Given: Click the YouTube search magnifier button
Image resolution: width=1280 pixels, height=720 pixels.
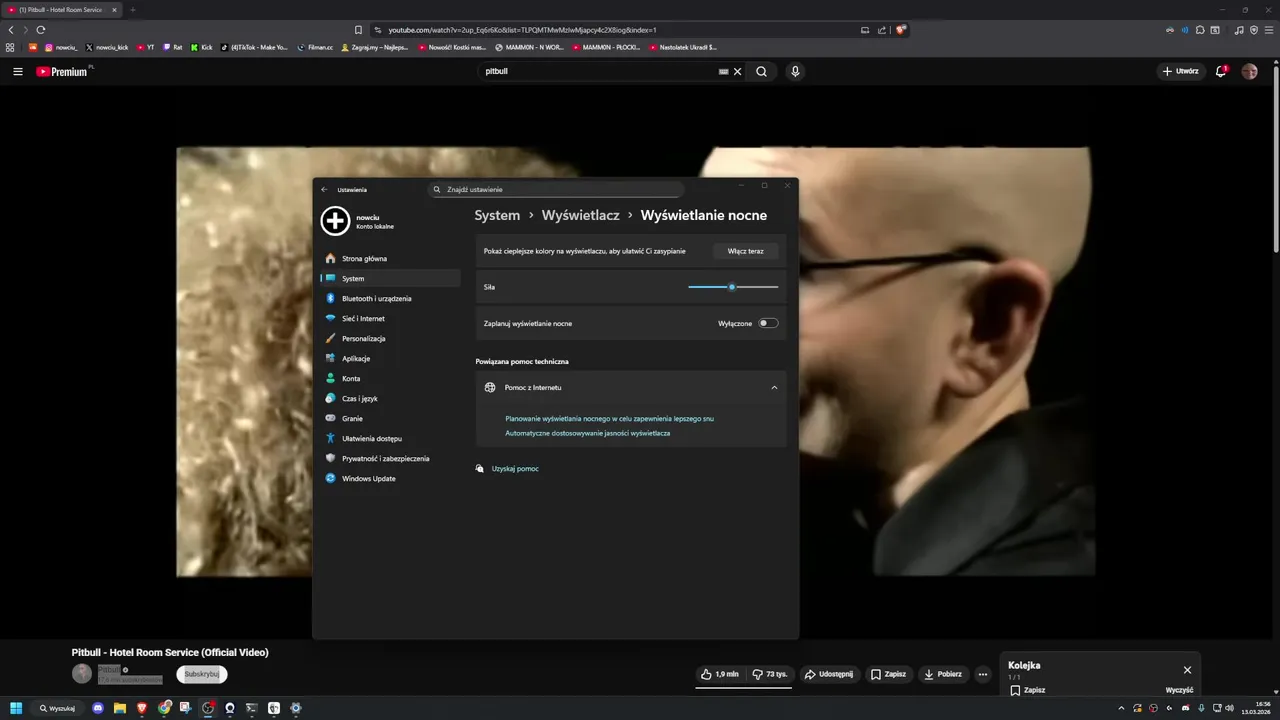Looking at the screenshot, I should (761, 72).
